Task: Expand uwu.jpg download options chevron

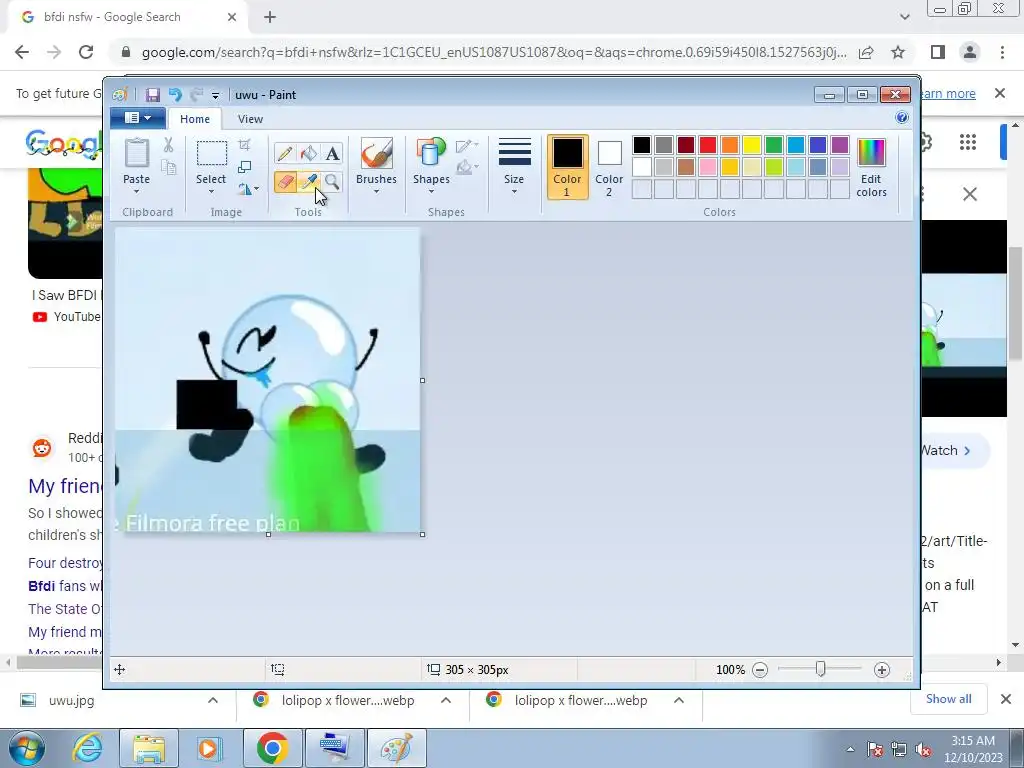Action: (213, 700)
